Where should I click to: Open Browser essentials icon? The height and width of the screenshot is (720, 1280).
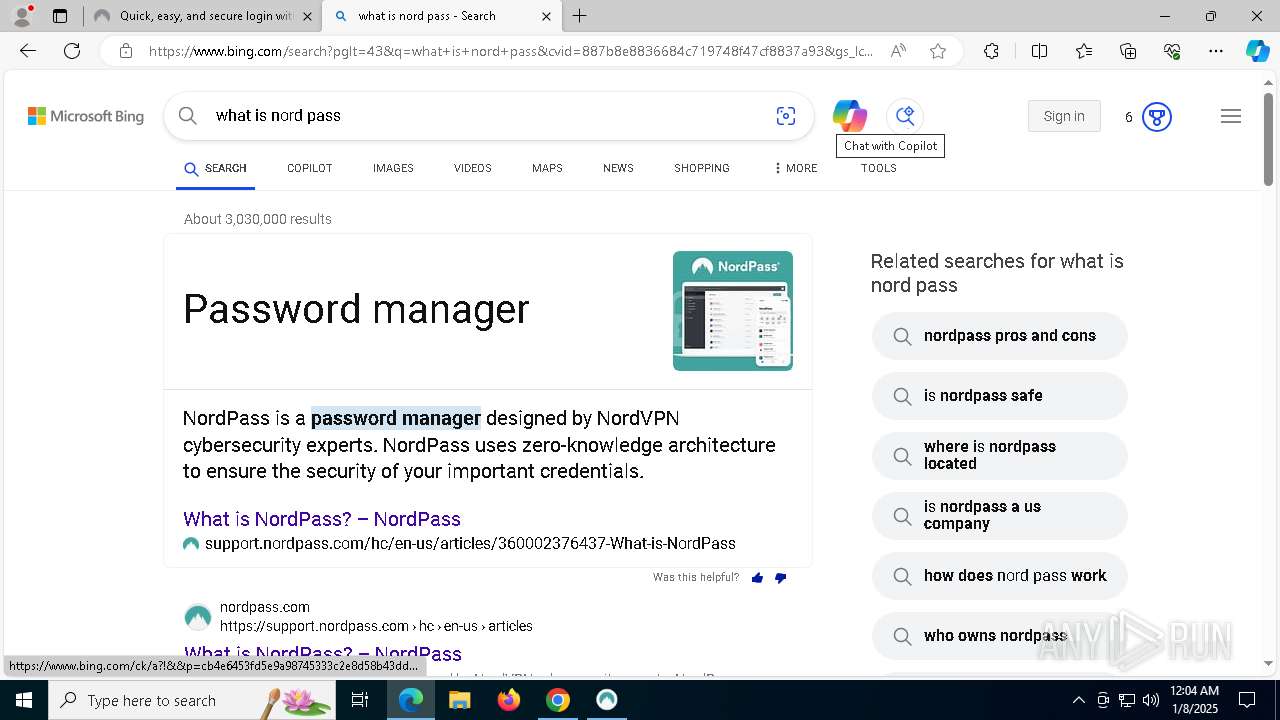tap(1172, 51)
